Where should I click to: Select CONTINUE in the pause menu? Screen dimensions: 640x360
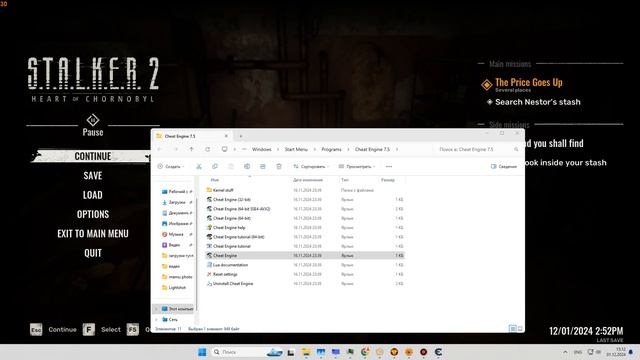(x=93, y=156)
